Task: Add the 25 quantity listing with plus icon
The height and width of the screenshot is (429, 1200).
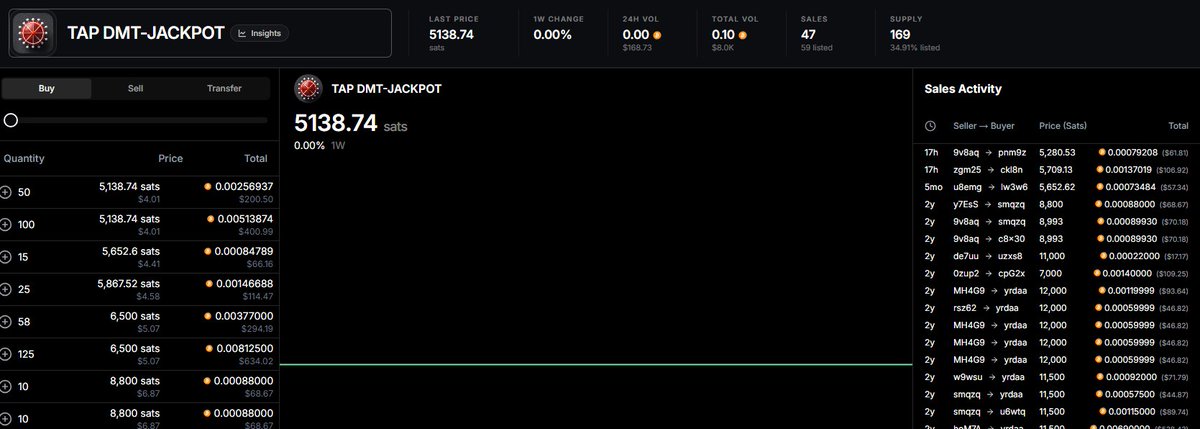Action: [x=6, y=289]
